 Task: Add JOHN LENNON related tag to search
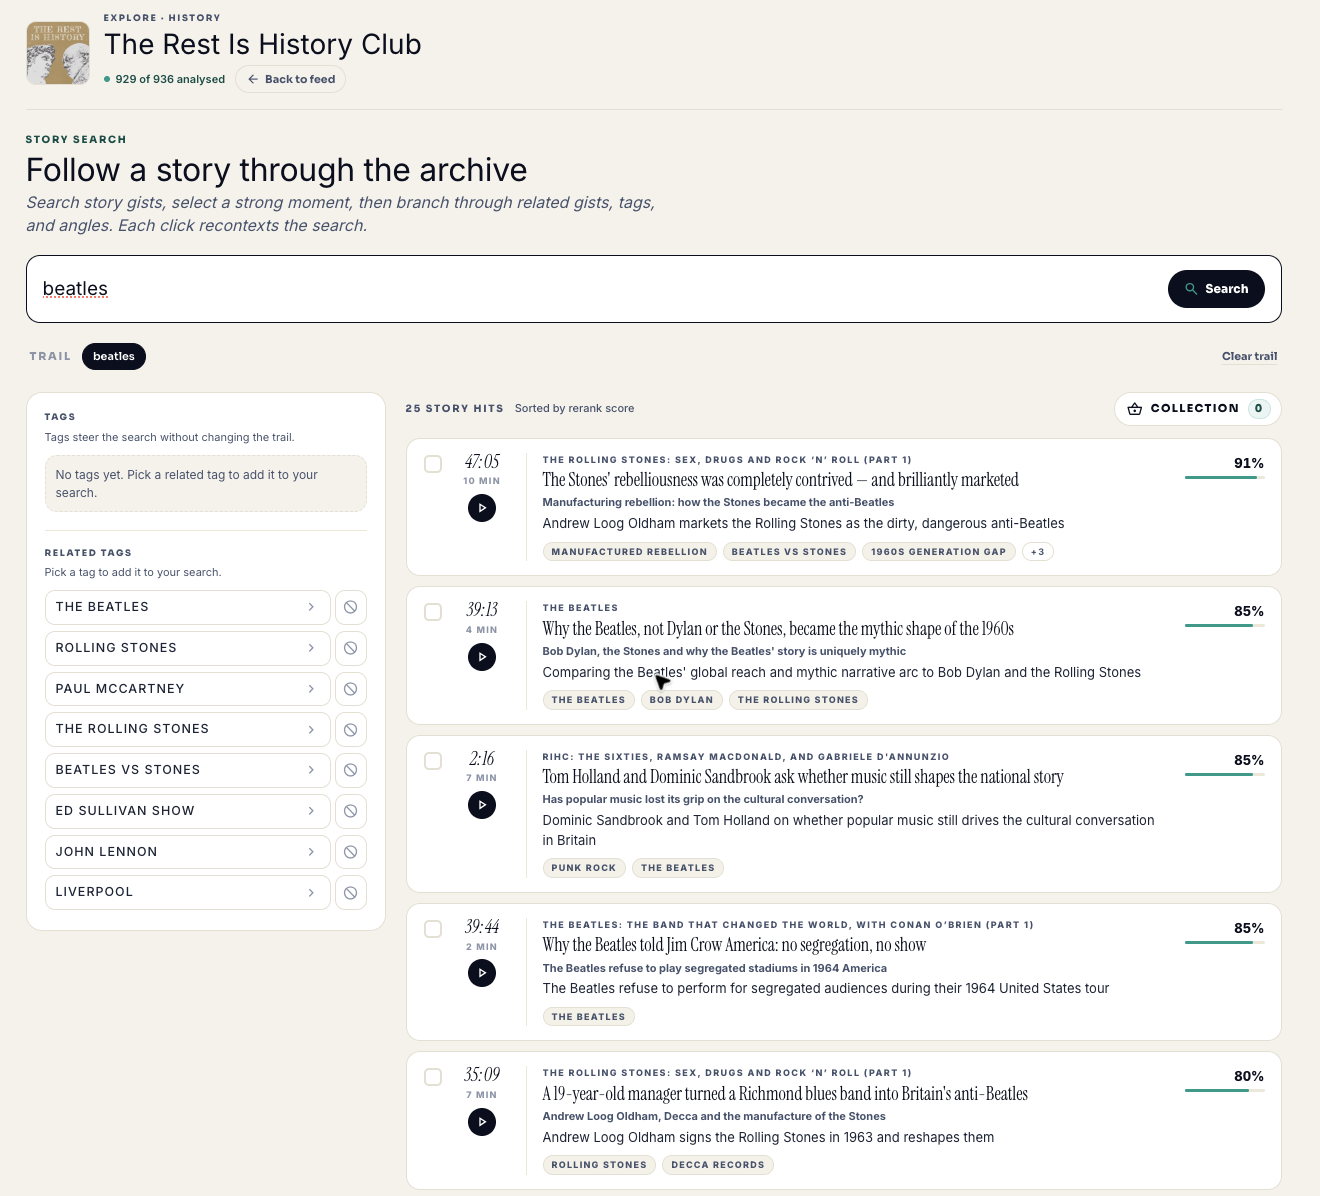pyautogui.click(x=187, y=852)
